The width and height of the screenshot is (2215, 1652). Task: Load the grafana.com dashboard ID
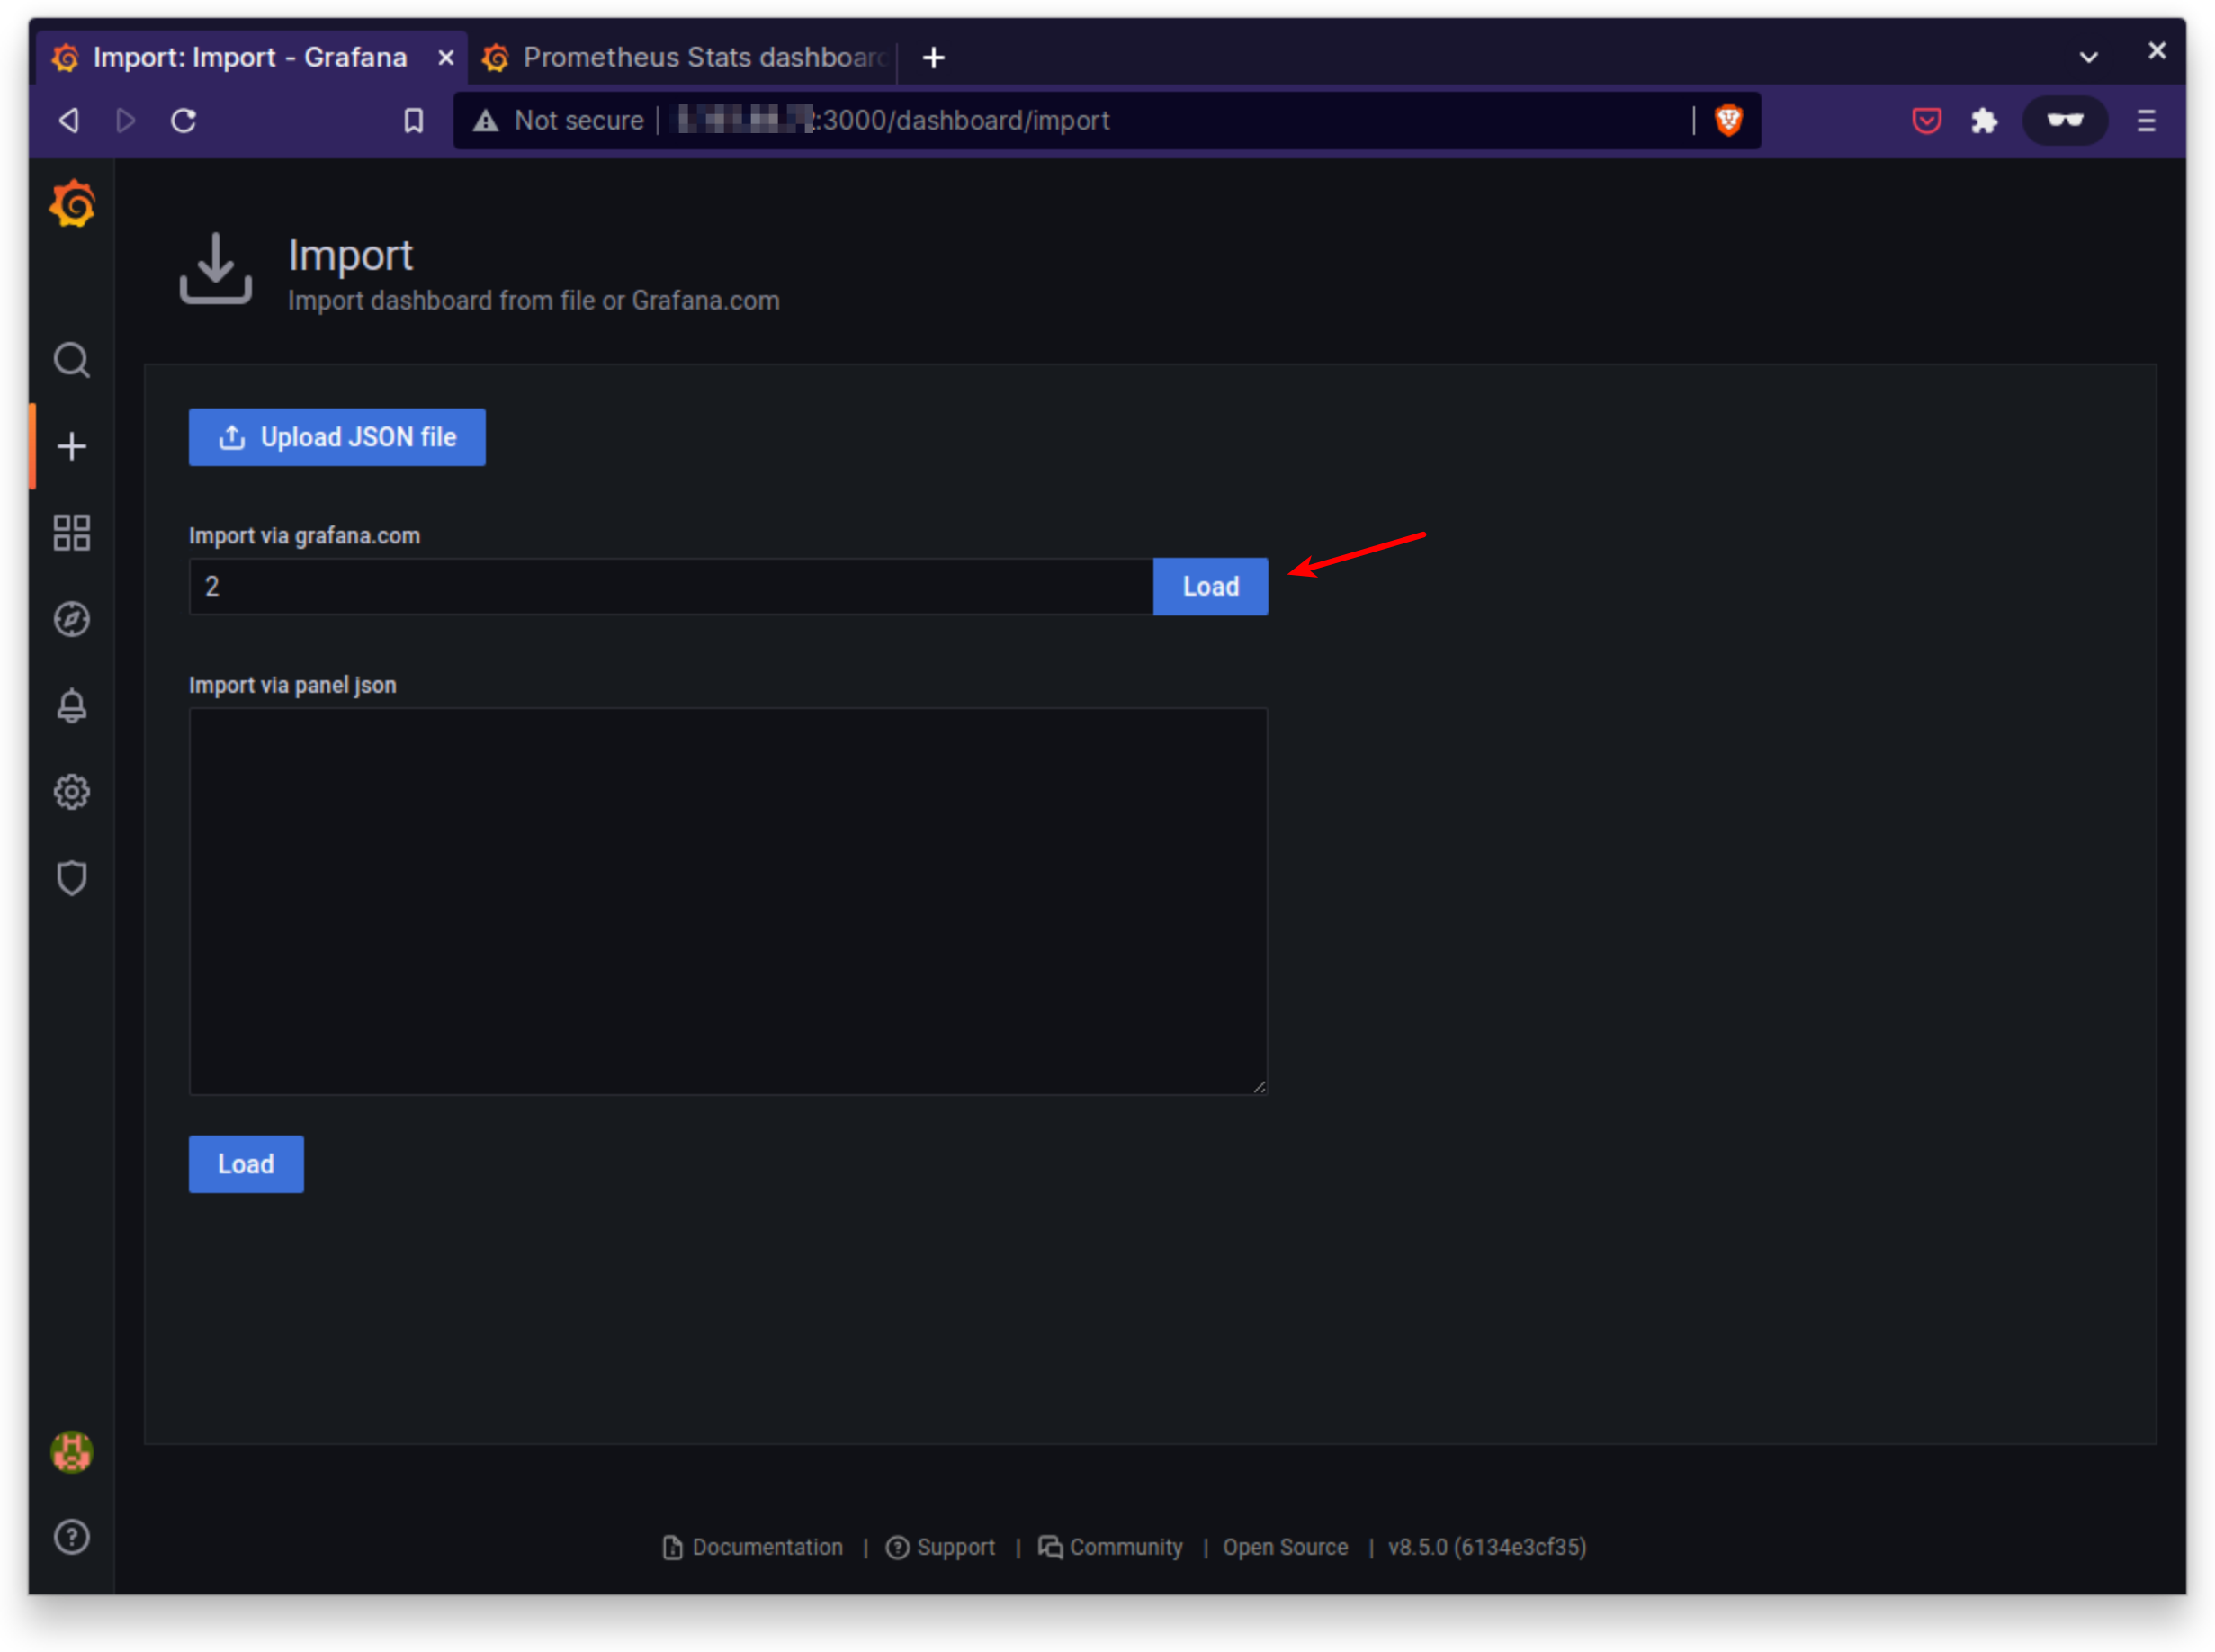[1210, 586]
